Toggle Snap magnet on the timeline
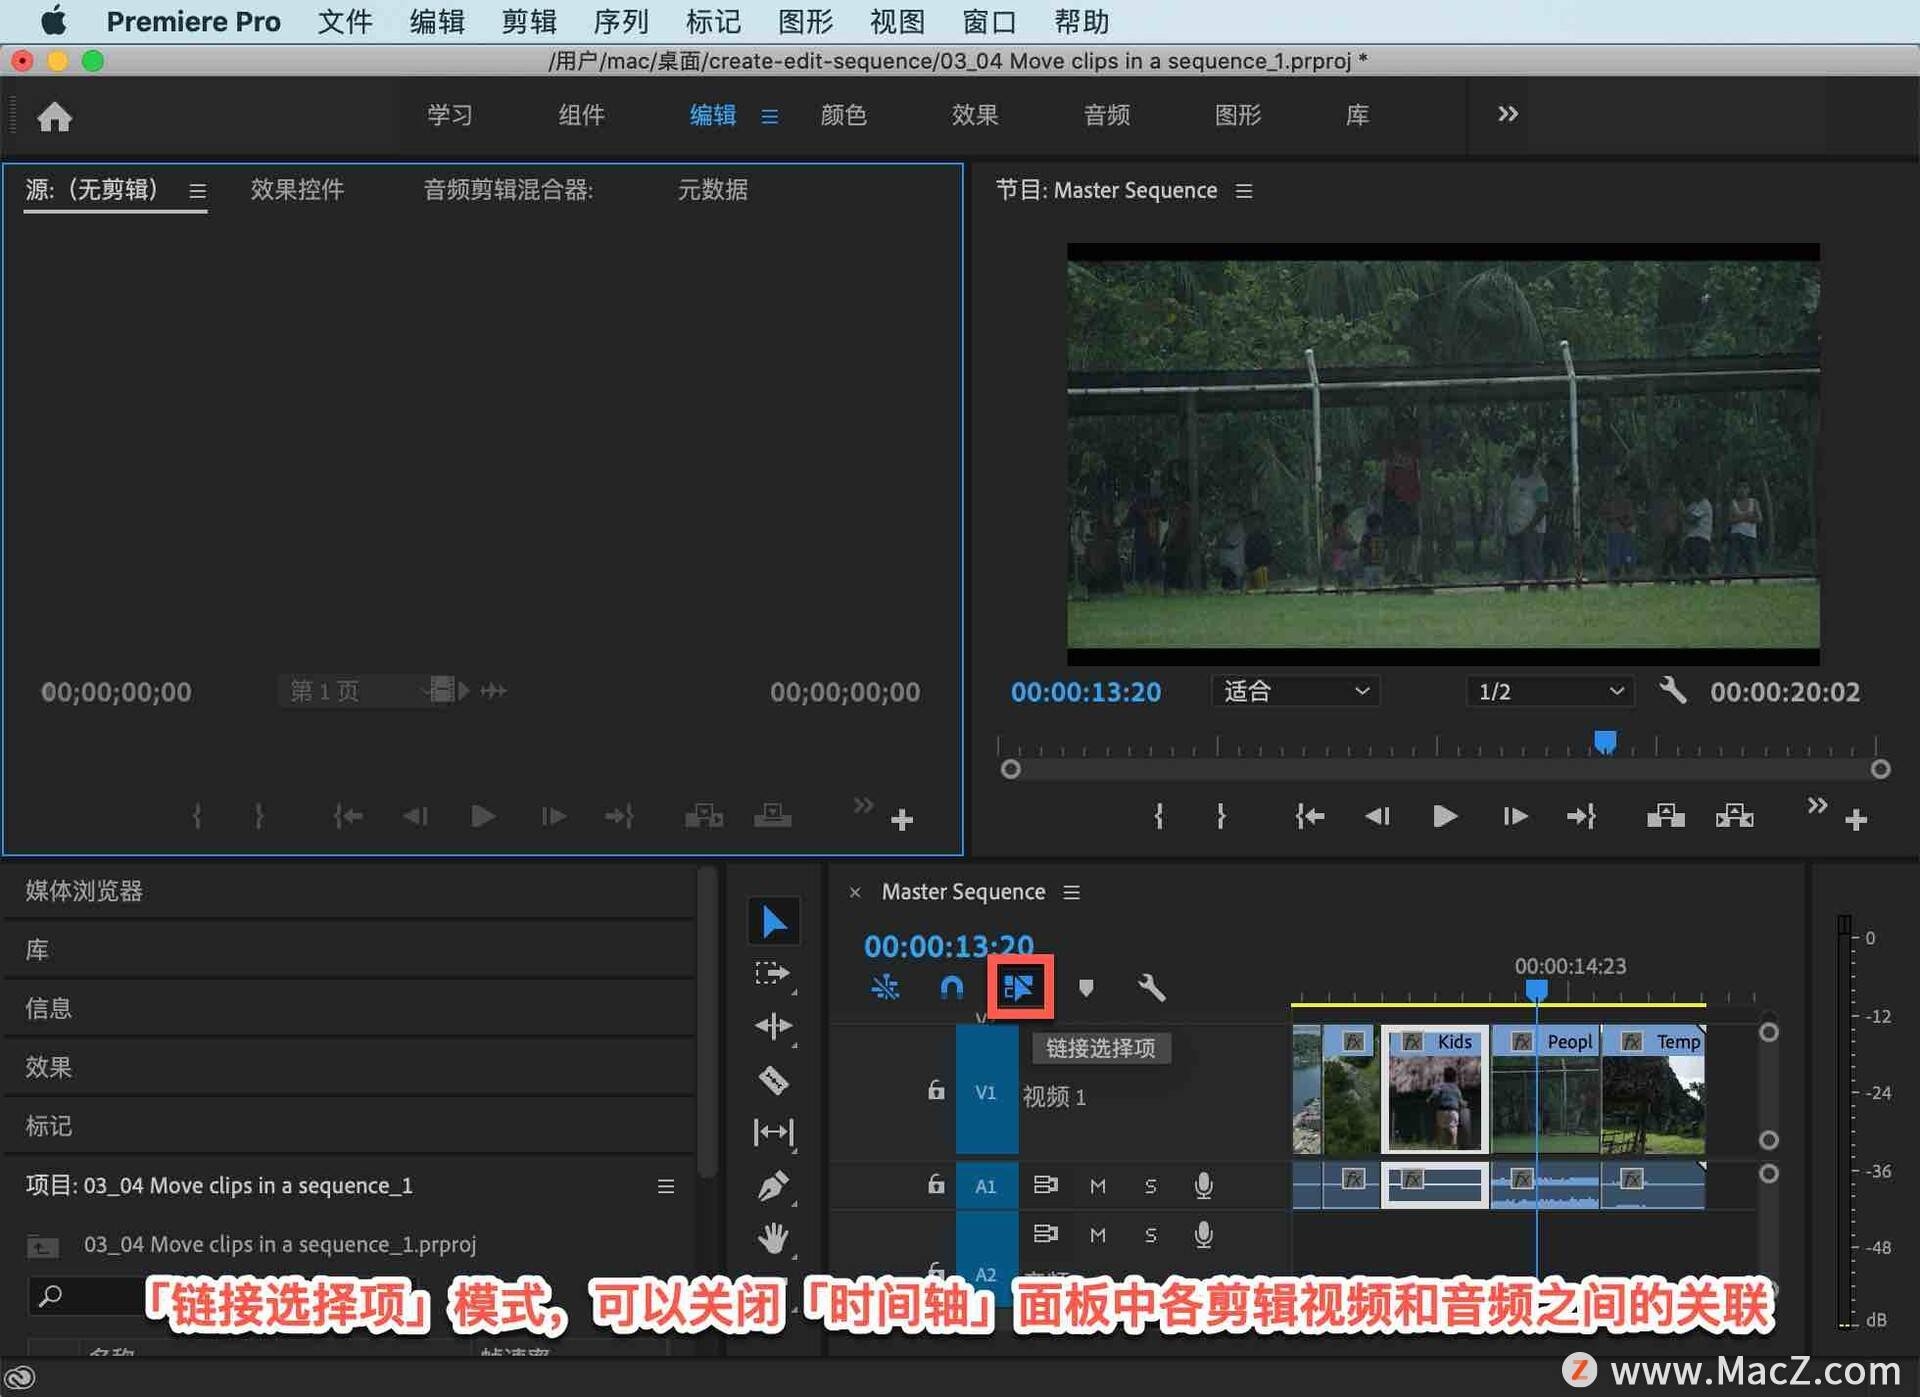Viewport: 1920px width, 1397px height. [x=951, y=987]
